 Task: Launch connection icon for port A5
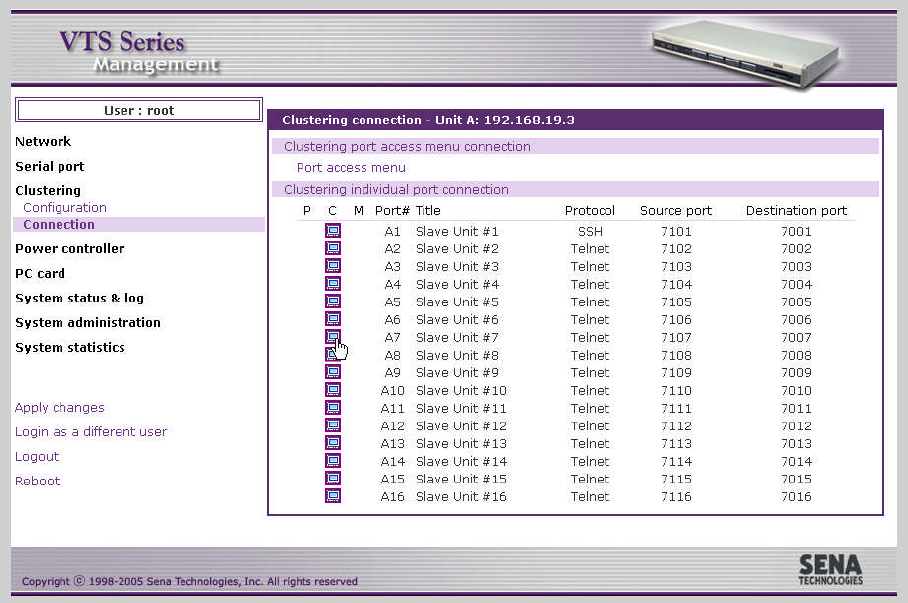pos(333,302)
